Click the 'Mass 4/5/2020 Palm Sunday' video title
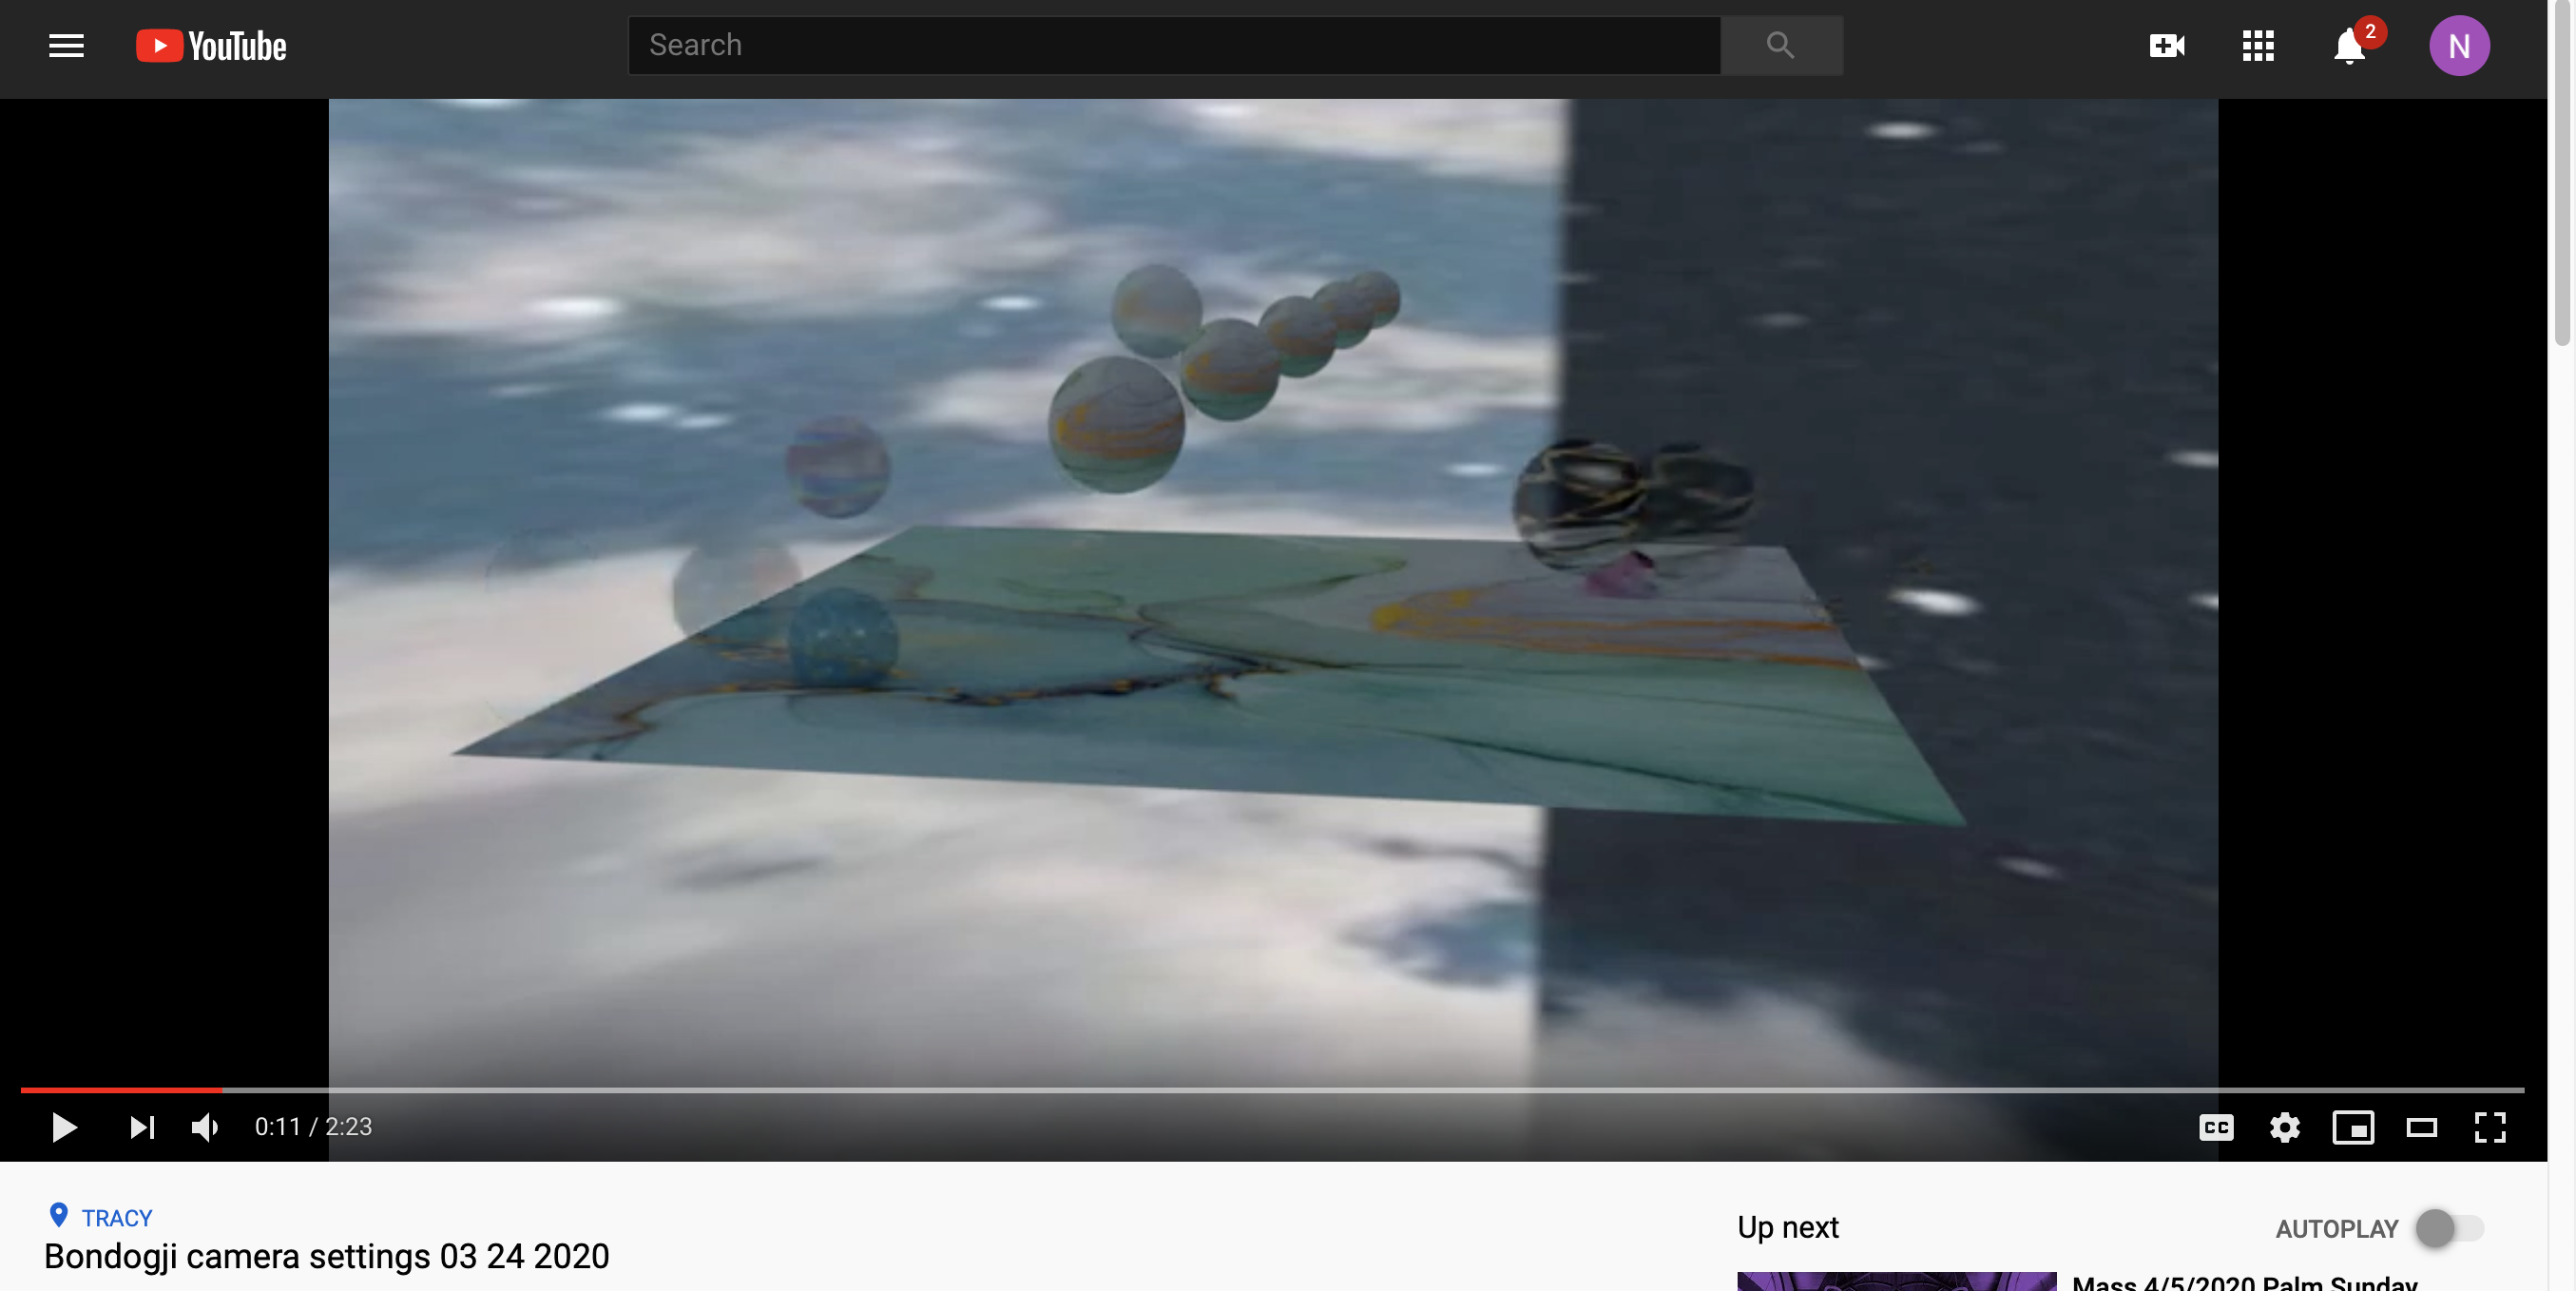The height and width of the screenshot is (1291, 2576). pos(2244,1282)
